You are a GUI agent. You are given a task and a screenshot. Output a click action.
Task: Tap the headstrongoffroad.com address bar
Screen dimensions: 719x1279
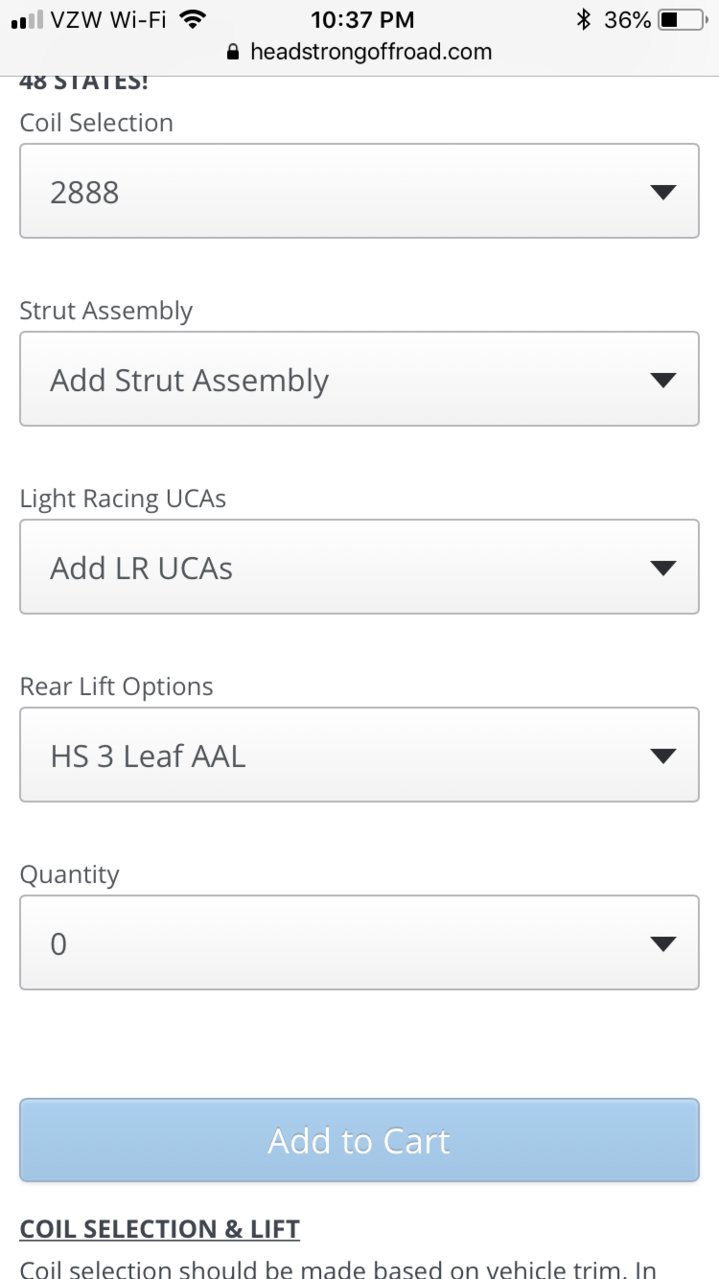point(359,52)
